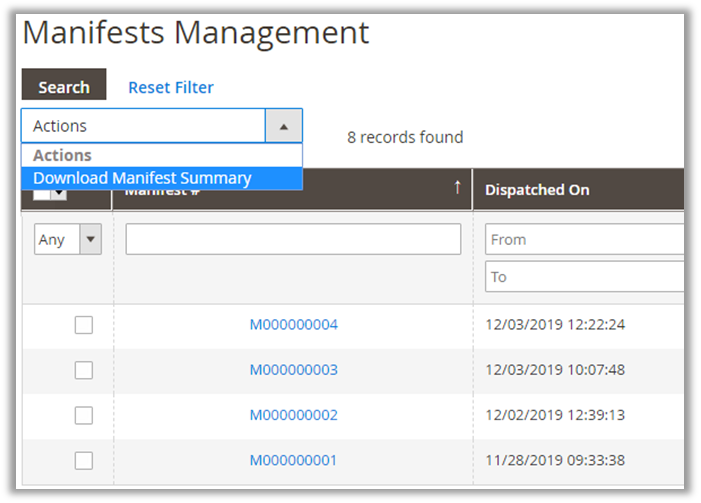Image resolution: width=701 pixels, height=503 pixels.
Task: Sort by the Dispatched On column header
Action: coord(537,190)
